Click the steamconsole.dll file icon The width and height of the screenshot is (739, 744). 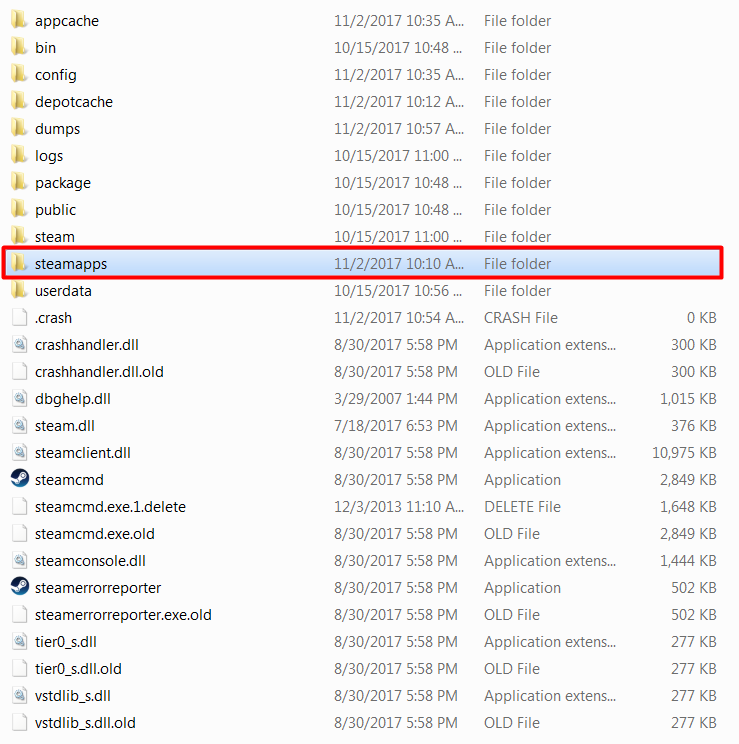point(19,560)
